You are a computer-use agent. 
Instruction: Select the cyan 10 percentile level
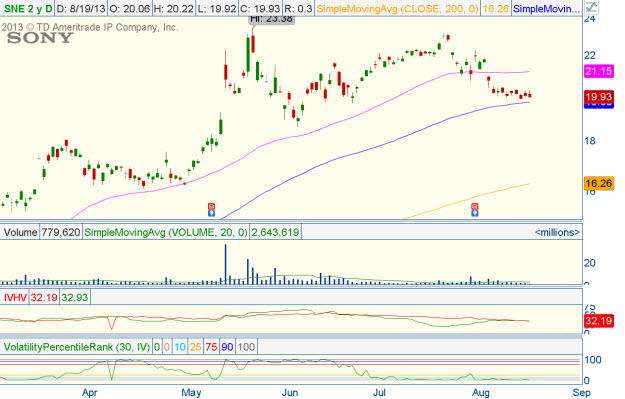tap(180, 347)
